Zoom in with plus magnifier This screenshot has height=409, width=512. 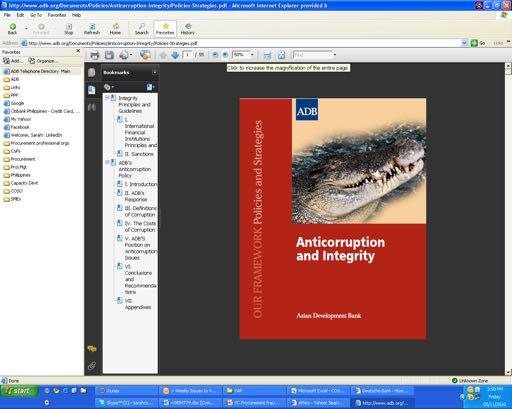coord(225,55)
